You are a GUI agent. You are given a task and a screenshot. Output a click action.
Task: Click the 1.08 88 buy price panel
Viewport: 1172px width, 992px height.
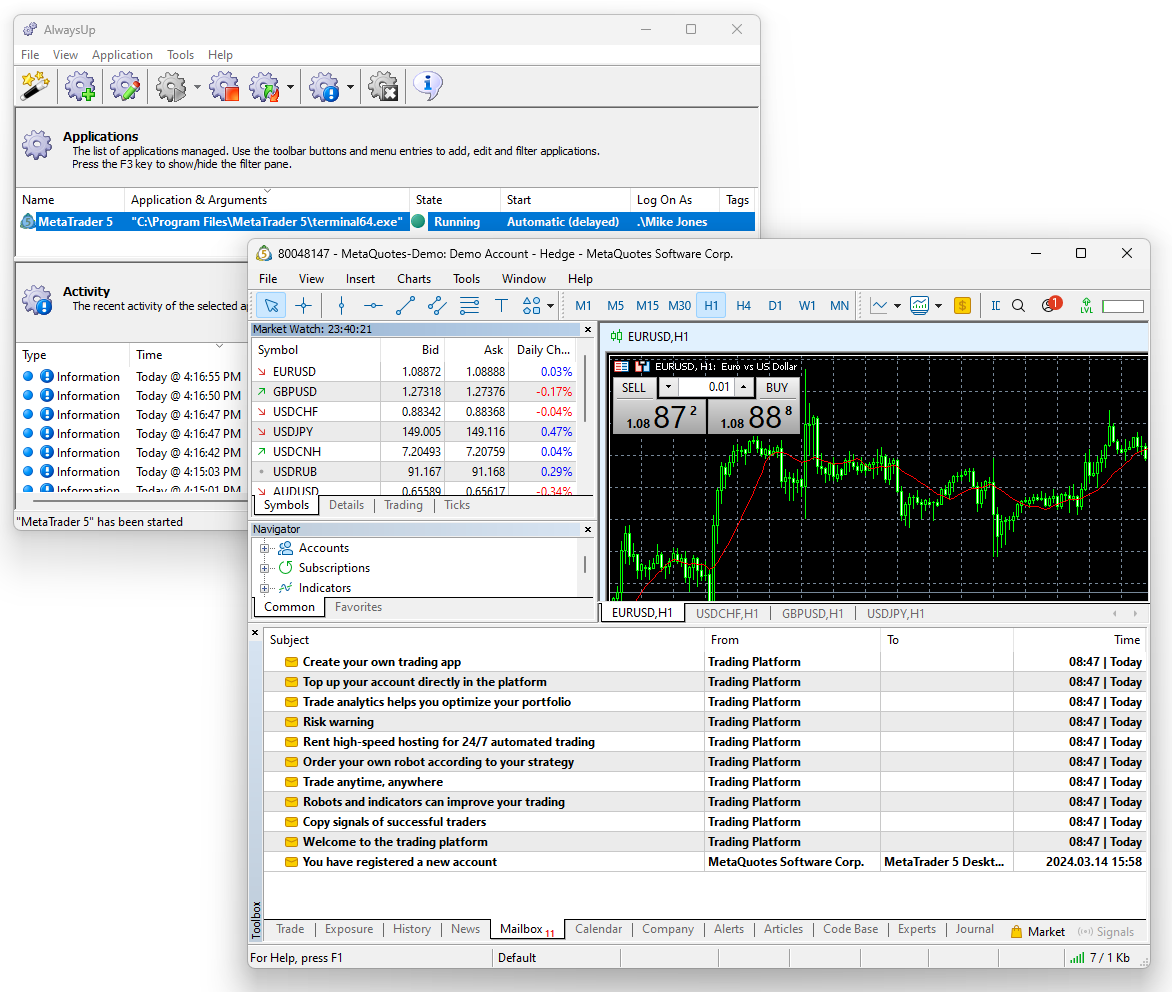click(753, 417)
